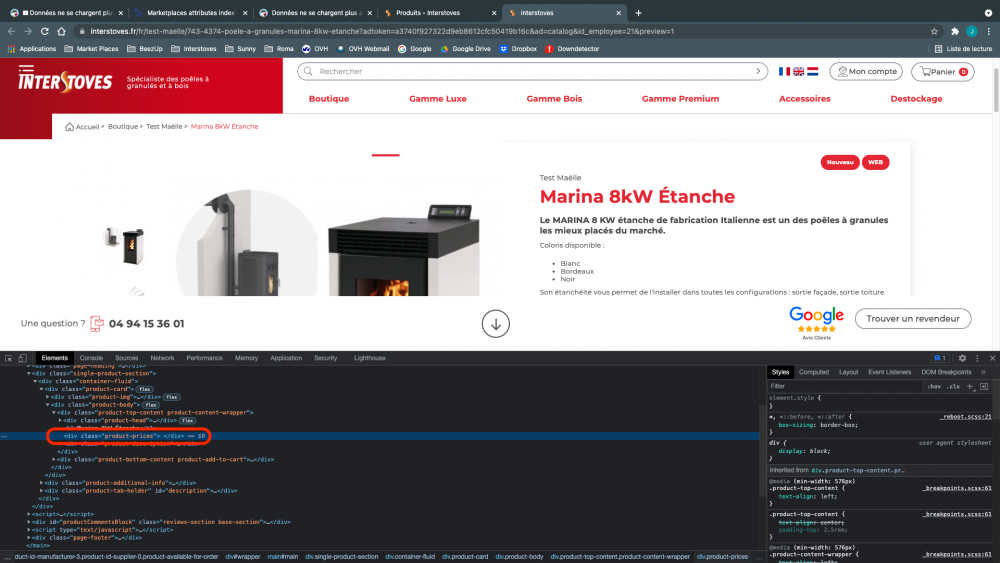The width and height of the screenshot is (1000, 563).
Task: Open the Event Listeners tab
Action: click(x=889, y=372)
